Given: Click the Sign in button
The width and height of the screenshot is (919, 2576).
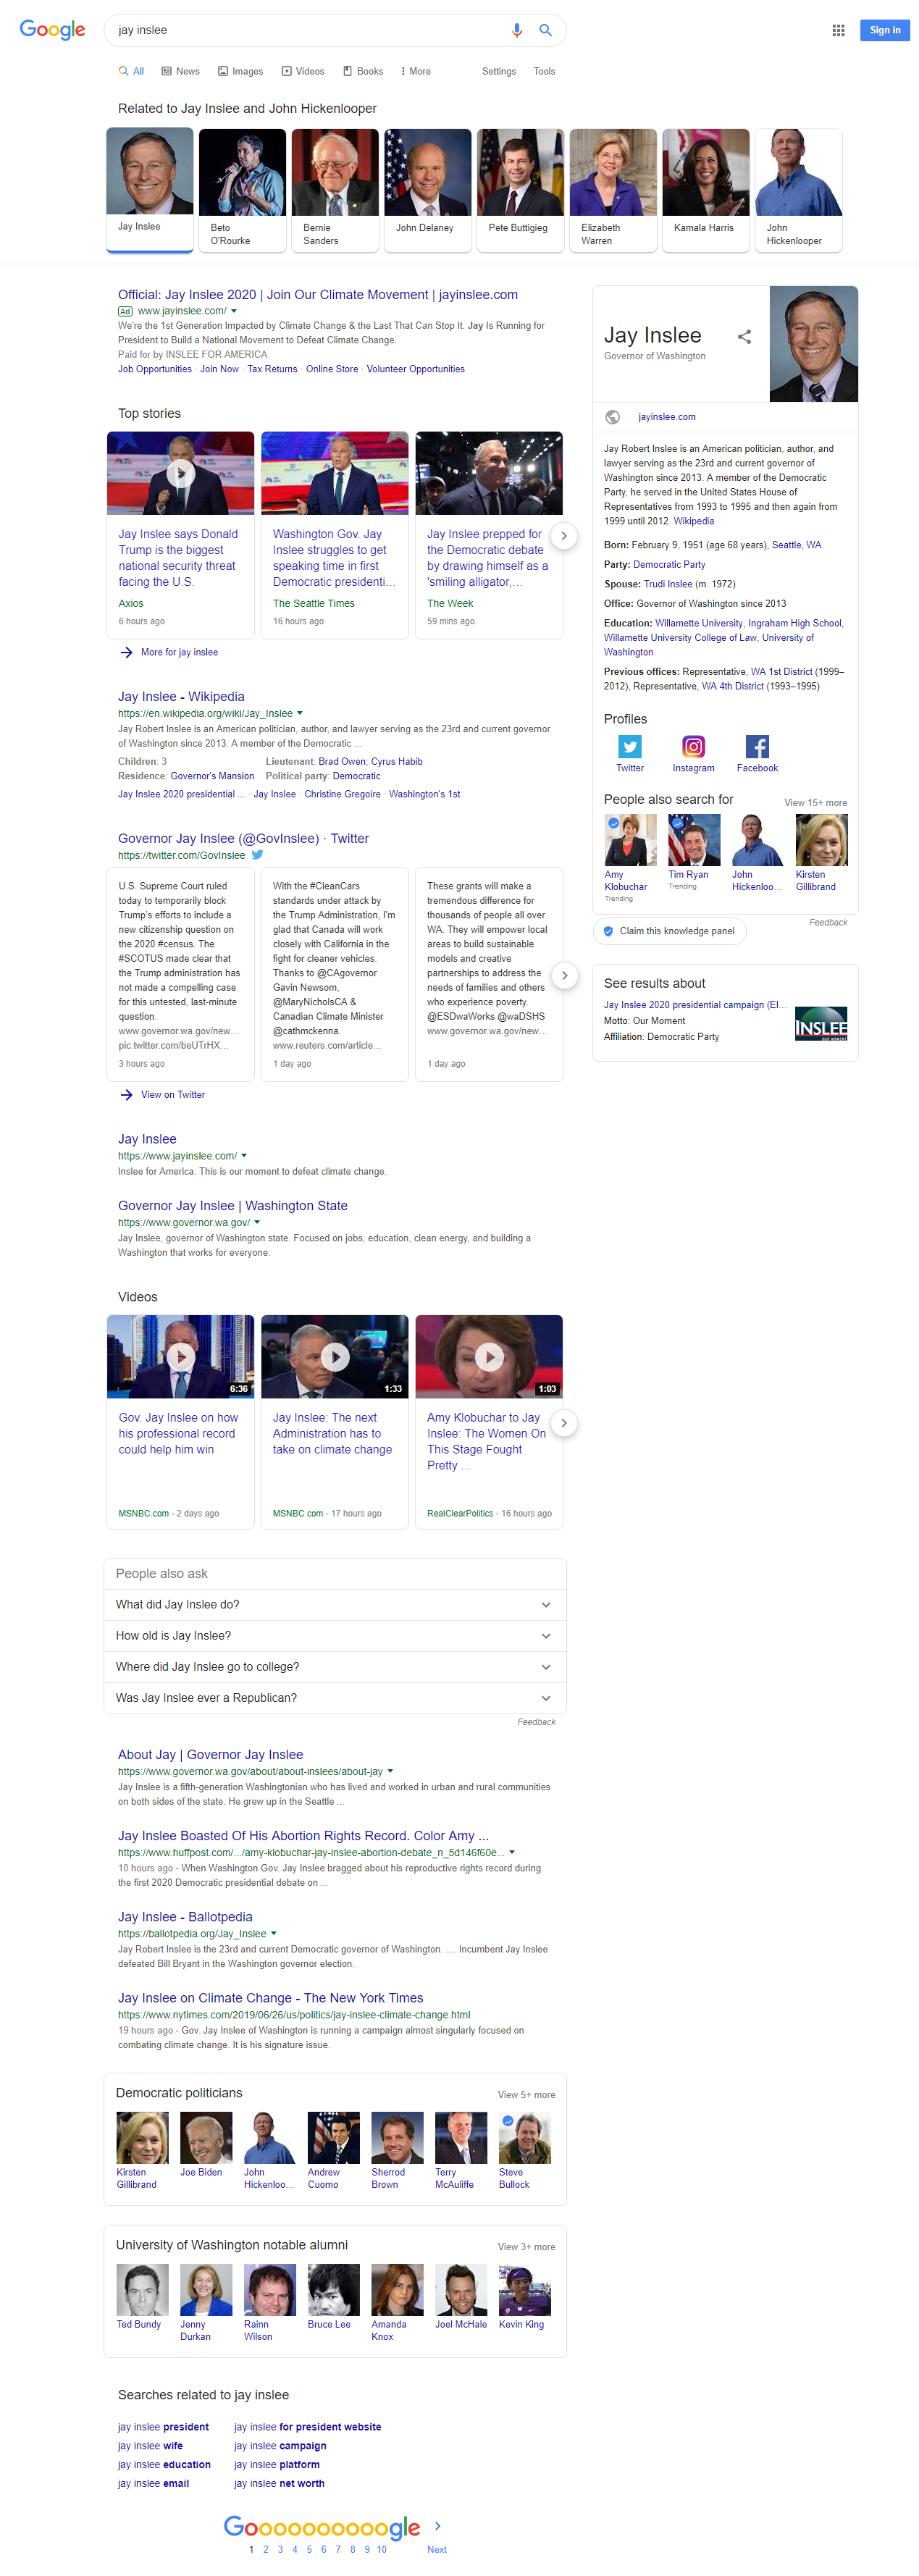Looking at the screenshot, I should click(884, 30).
